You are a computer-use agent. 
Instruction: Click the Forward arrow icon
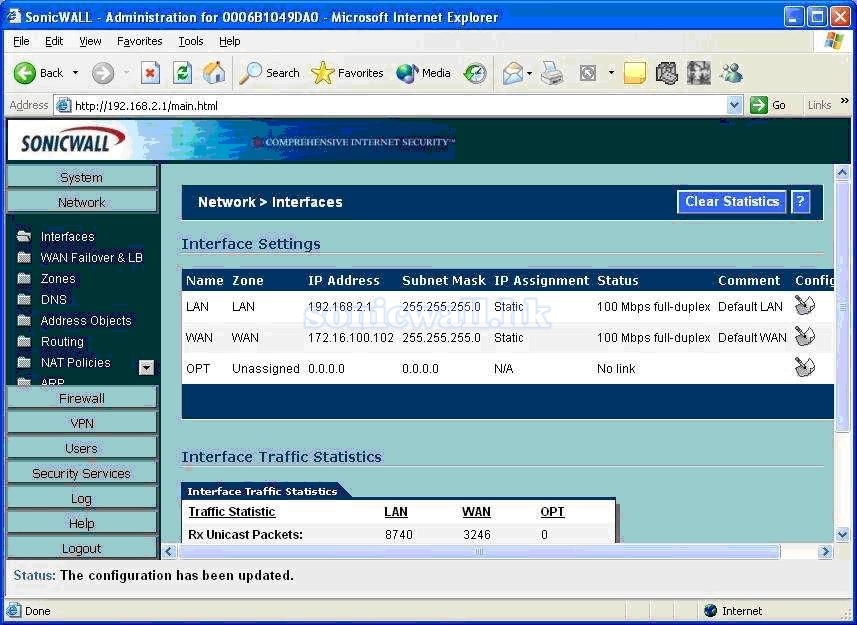(103, 73)
